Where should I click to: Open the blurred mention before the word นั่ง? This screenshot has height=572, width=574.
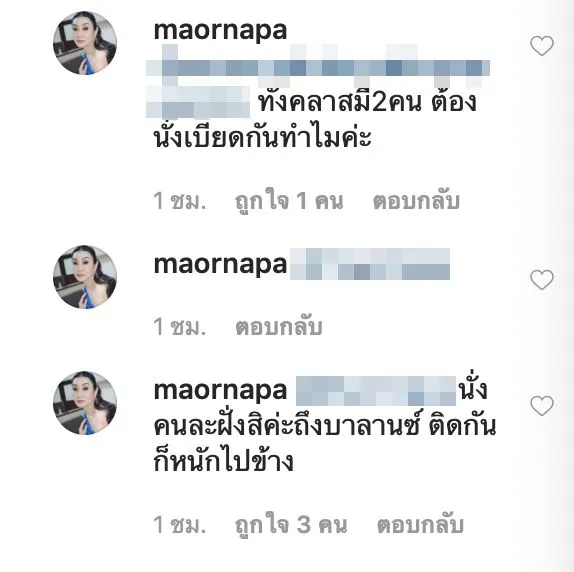coord(376,391)
